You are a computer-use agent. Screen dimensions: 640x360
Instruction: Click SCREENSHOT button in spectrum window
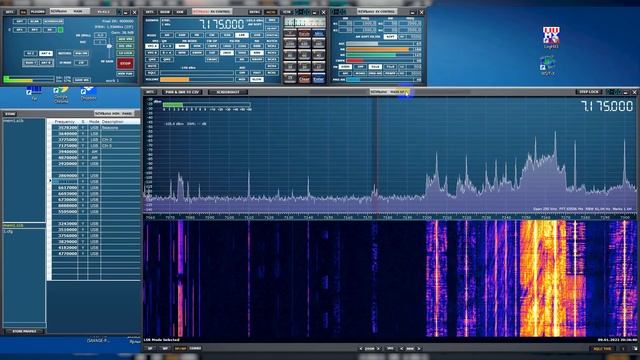228,92
